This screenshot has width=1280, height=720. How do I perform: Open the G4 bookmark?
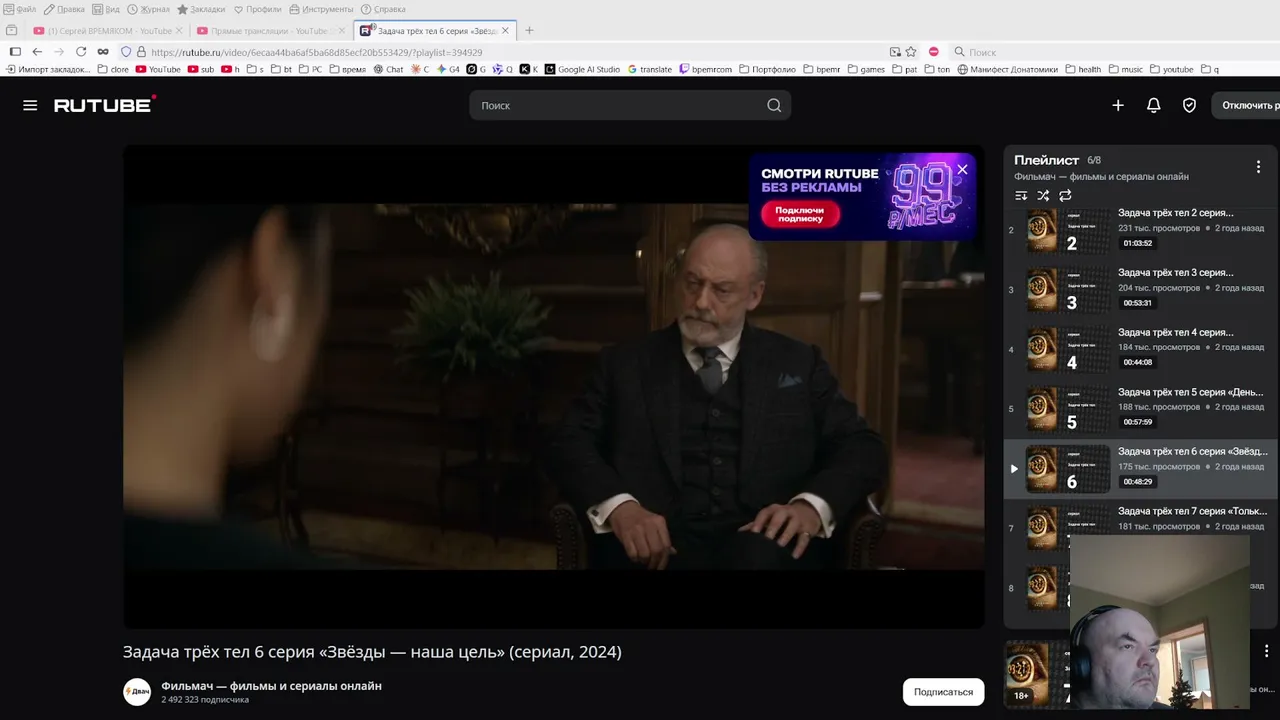click(449, 69)
